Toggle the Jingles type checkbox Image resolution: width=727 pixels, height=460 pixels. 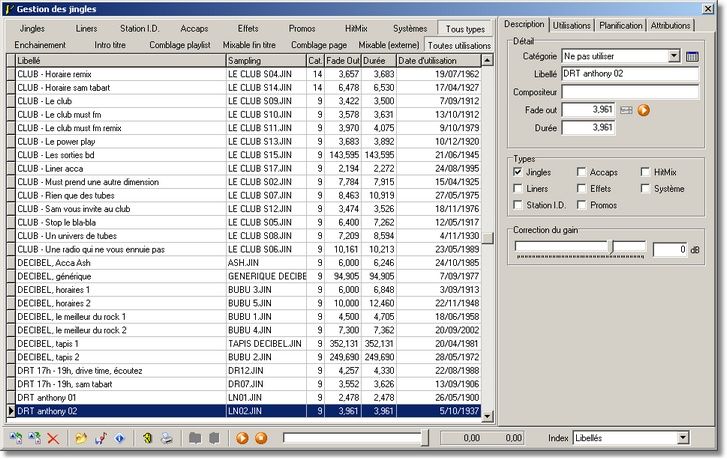point(518,172)
